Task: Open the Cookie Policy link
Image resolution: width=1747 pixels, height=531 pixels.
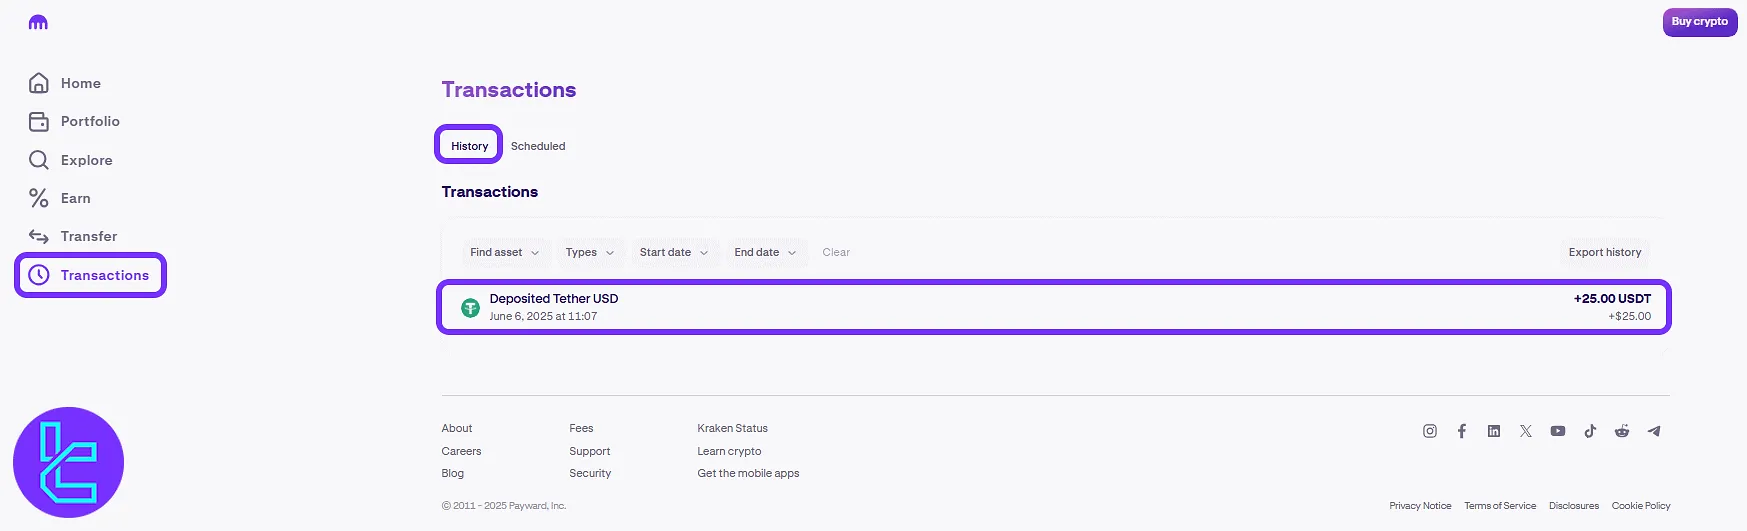Action: pyautogui.click(x=1641, y=506)
